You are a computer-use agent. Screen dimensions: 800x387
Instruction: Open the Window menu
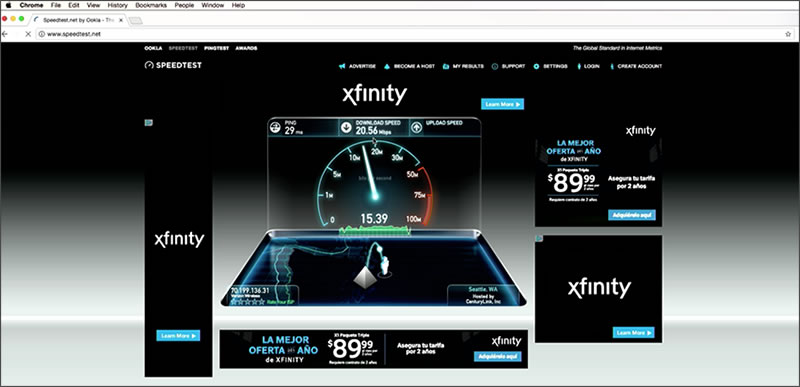point(213,5)
